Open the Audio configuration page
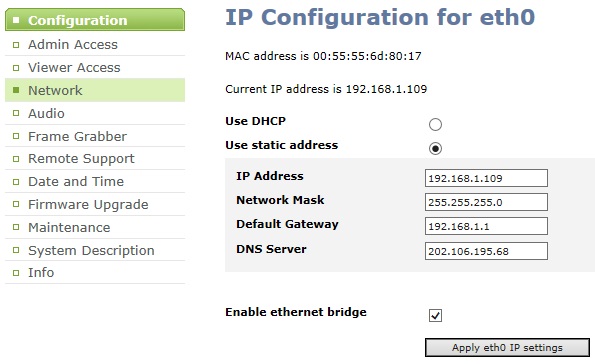 [95, 113]
